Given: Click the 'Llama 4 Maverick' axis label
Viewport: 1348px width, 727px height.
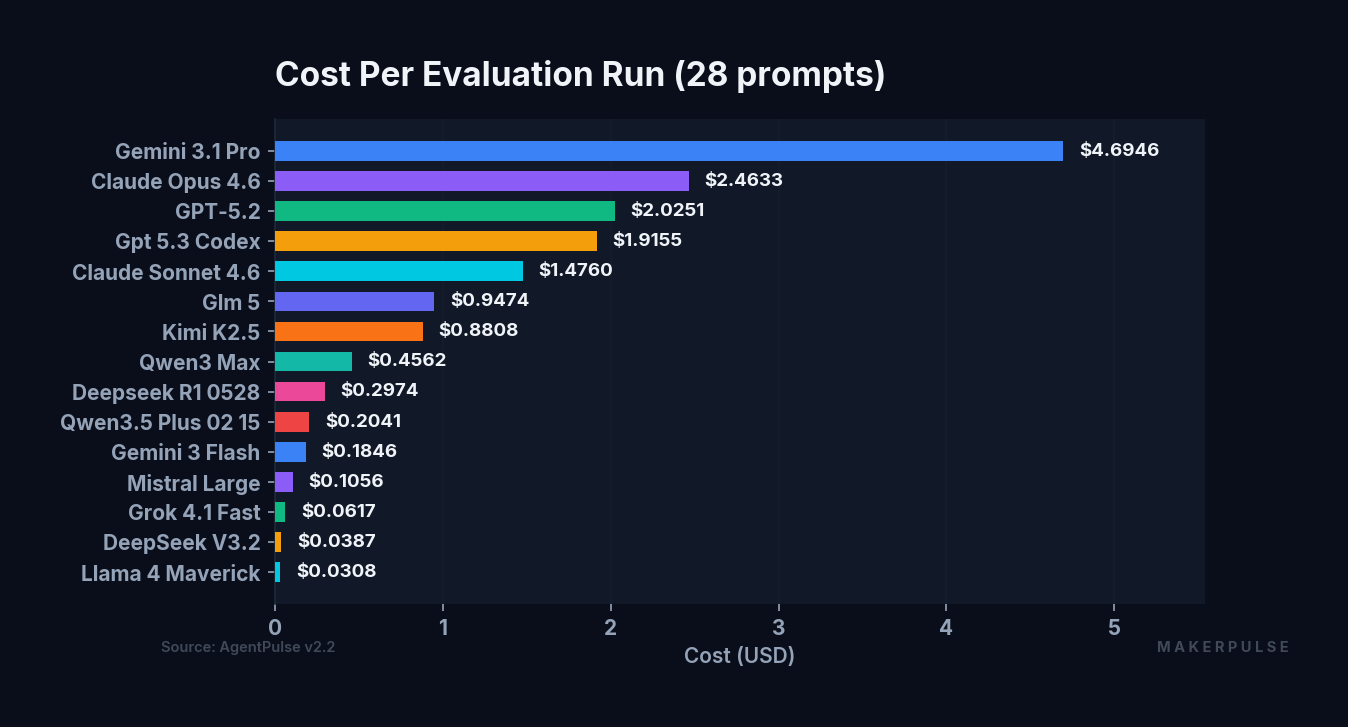Looking at the screenshot, I should tap(170, 574).
